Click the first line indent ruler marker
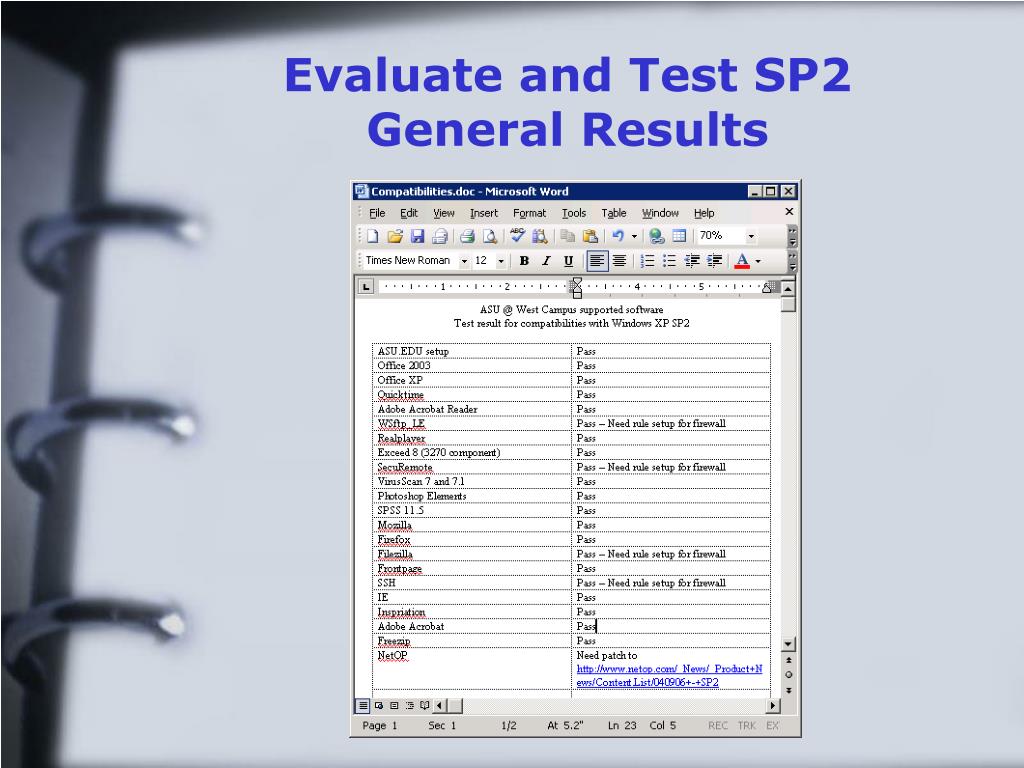 pos(577,281)
